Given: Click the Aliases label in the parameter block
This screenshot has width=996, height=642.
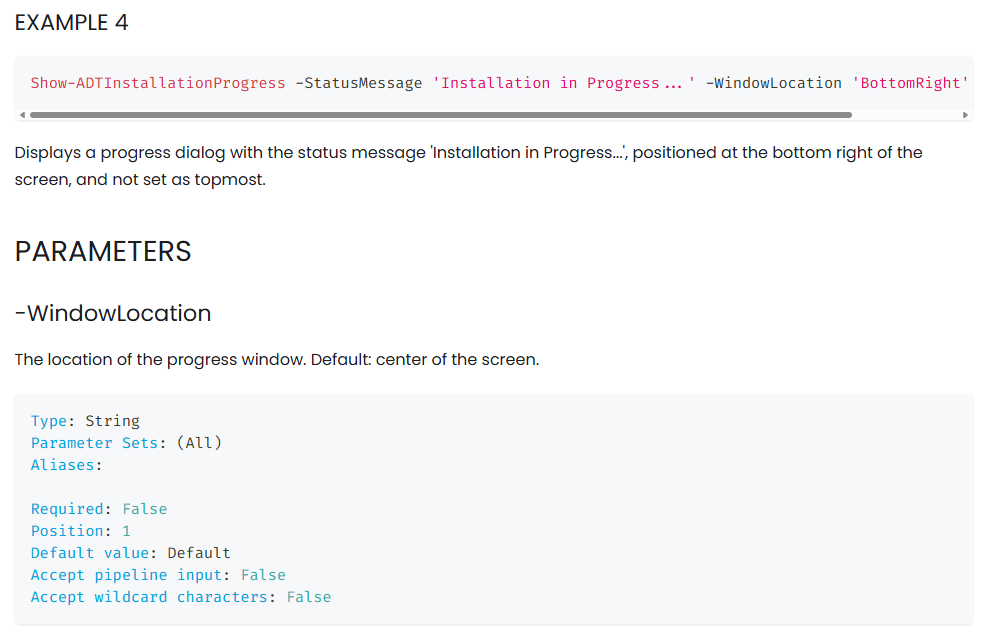Looking at the screenshot, I should click(66, 465).
